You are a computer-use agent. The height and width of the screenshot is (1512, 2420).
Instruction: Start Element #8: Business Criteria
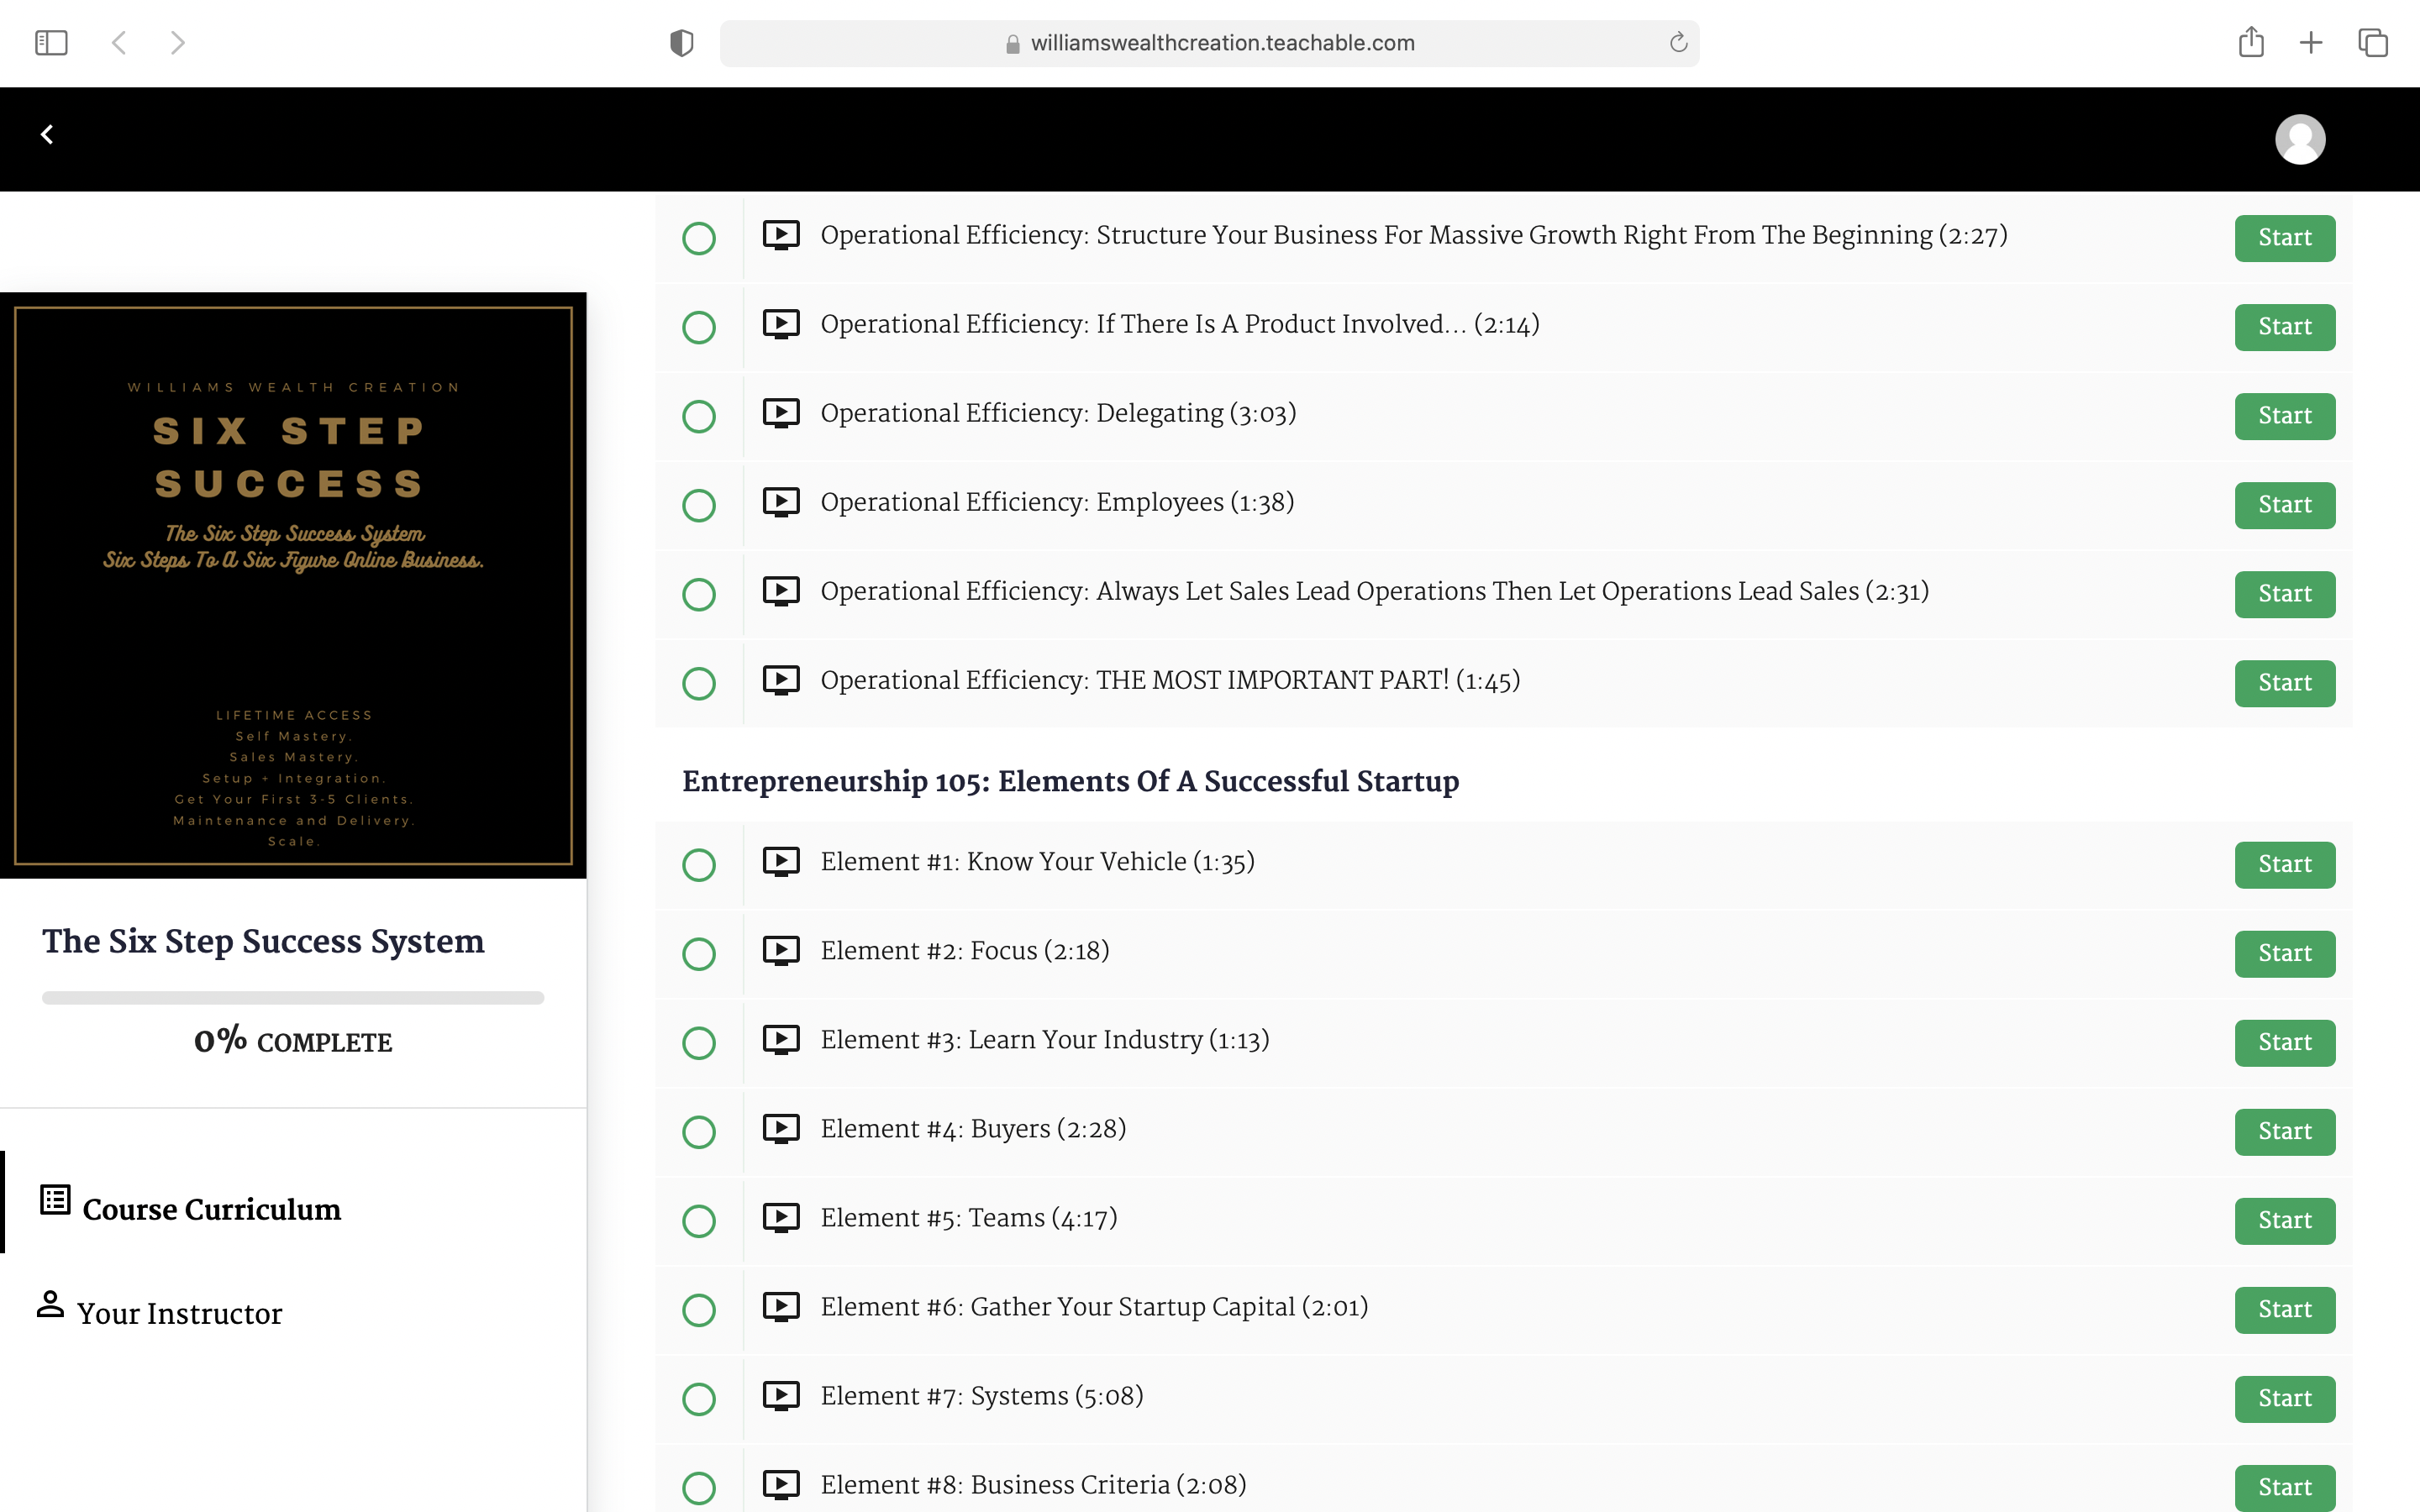[x=2285, y=1488]
